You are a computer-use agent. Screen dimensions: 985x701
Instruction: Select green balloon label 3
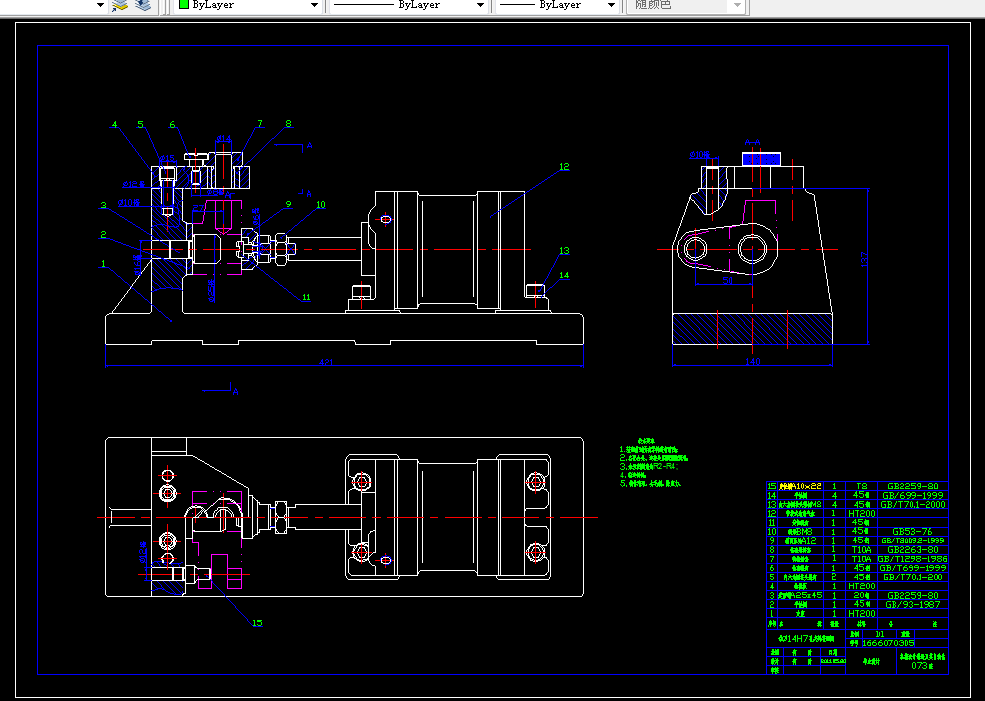pos(103,205)
